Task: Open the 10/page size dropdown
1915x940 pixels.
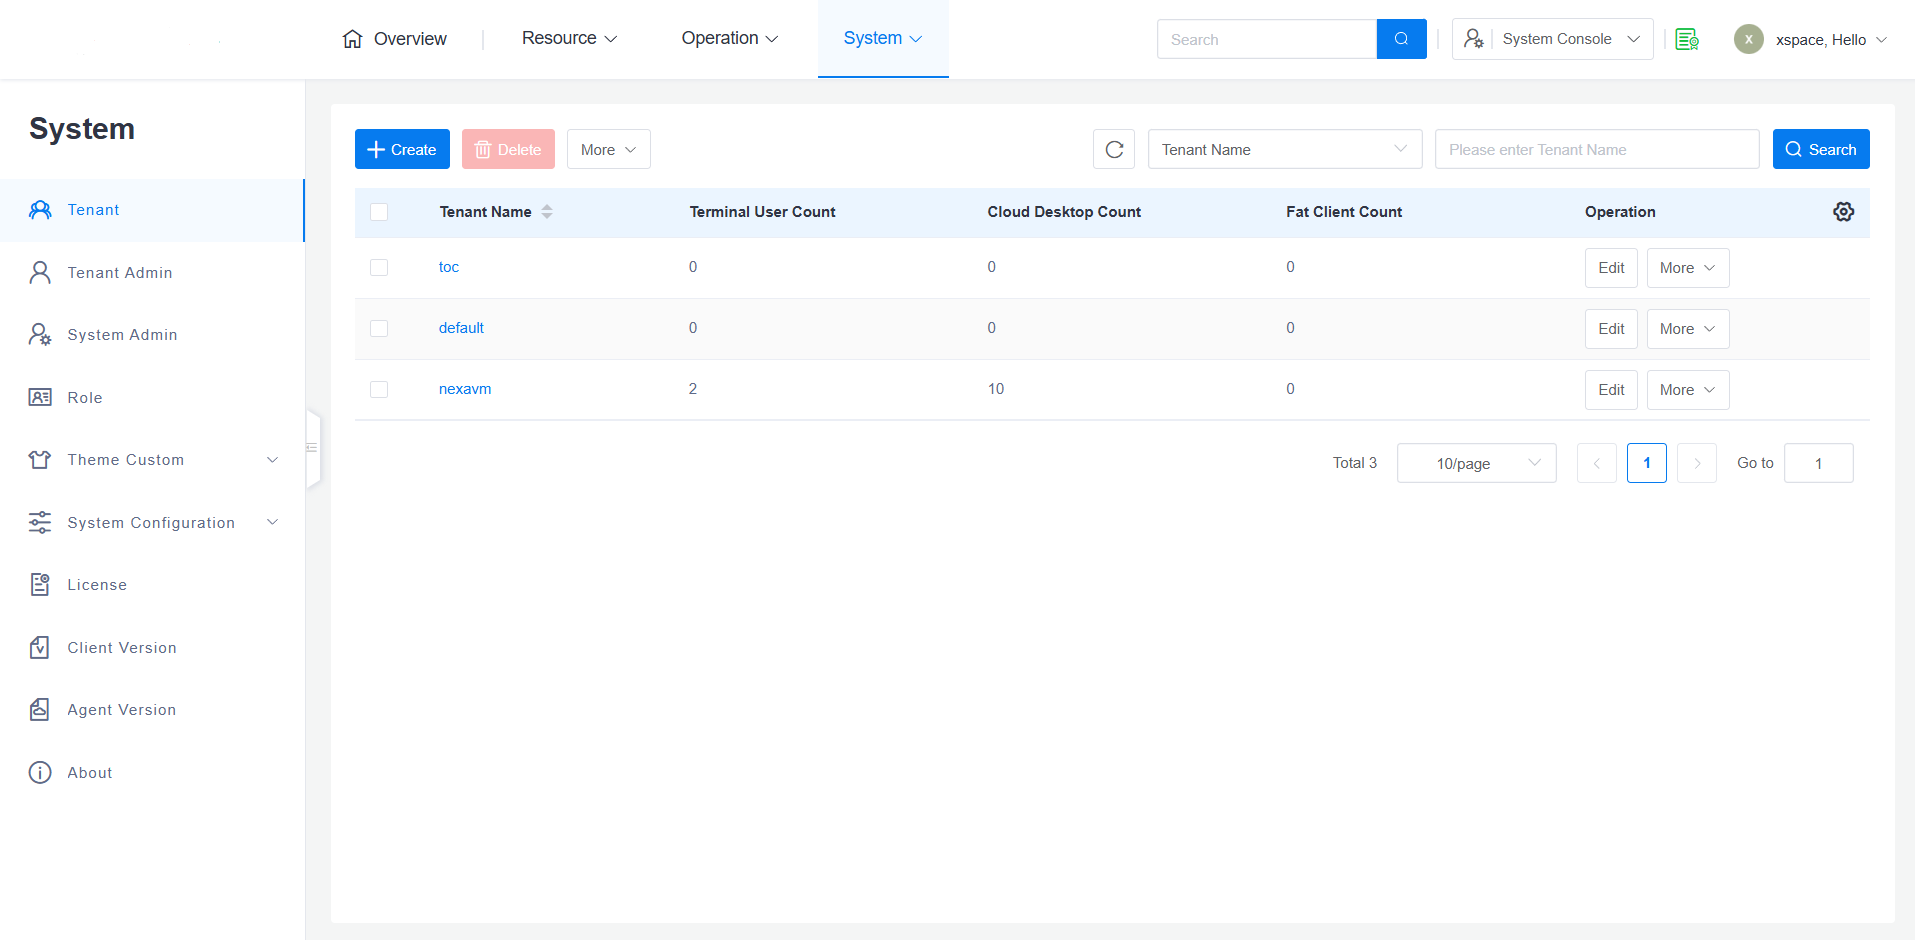Action: pos(1476,463)
